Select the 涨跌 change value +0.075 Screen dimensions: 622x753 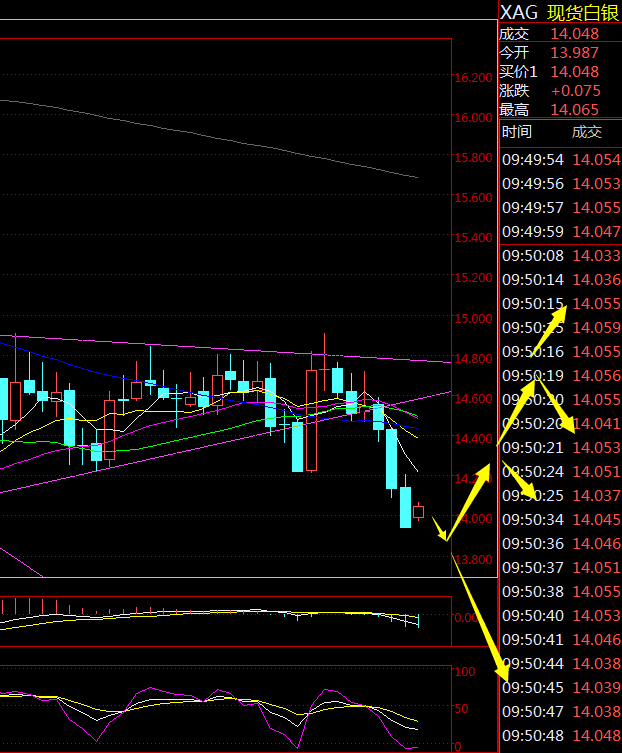click(x=575, y=90)
